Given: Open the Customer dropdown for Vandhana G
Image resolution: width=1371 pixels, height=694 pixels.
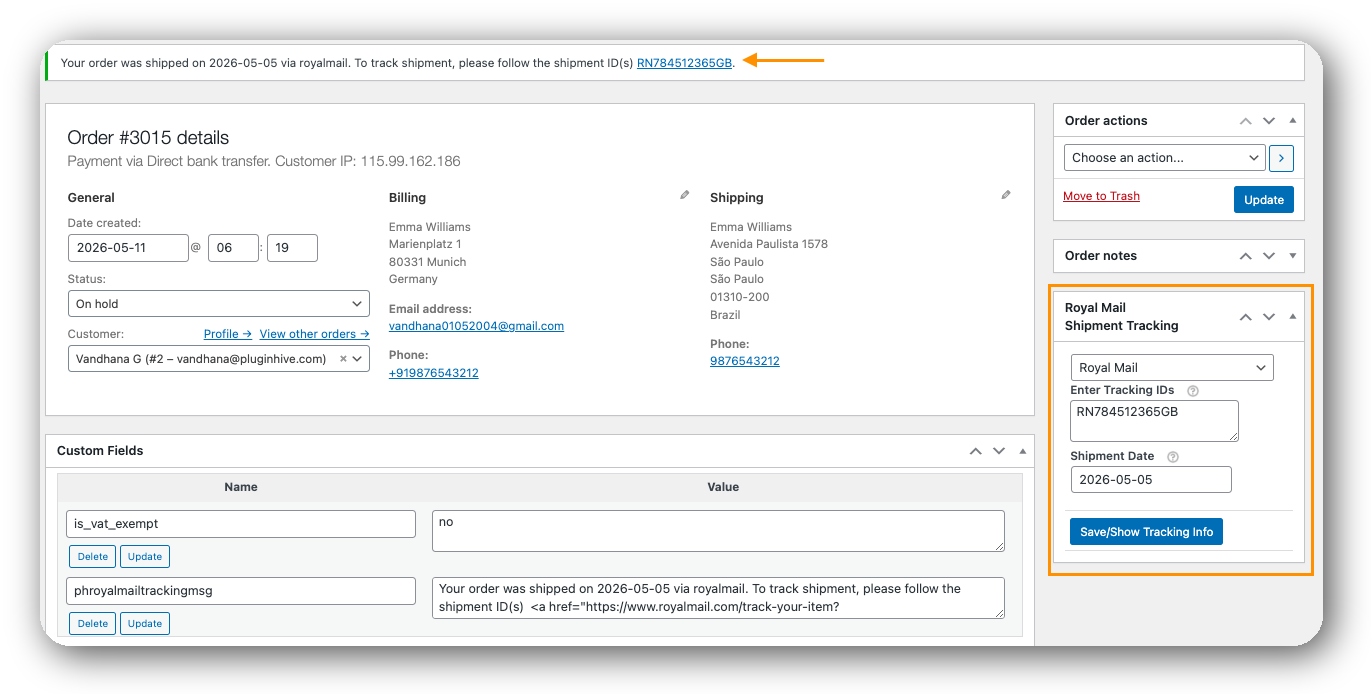Looking at the screenshot, I should click(x=219, y=359).
